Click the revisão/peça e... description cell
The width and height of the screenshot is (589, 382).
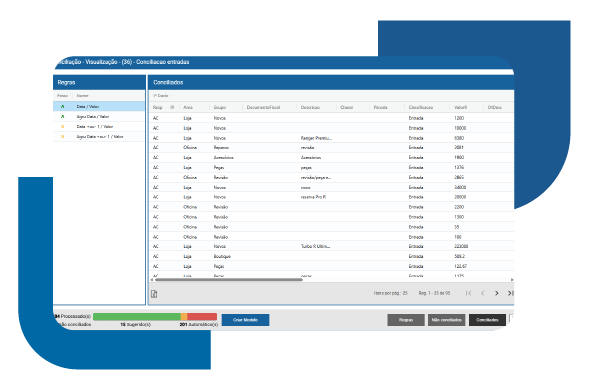[316, 178]
